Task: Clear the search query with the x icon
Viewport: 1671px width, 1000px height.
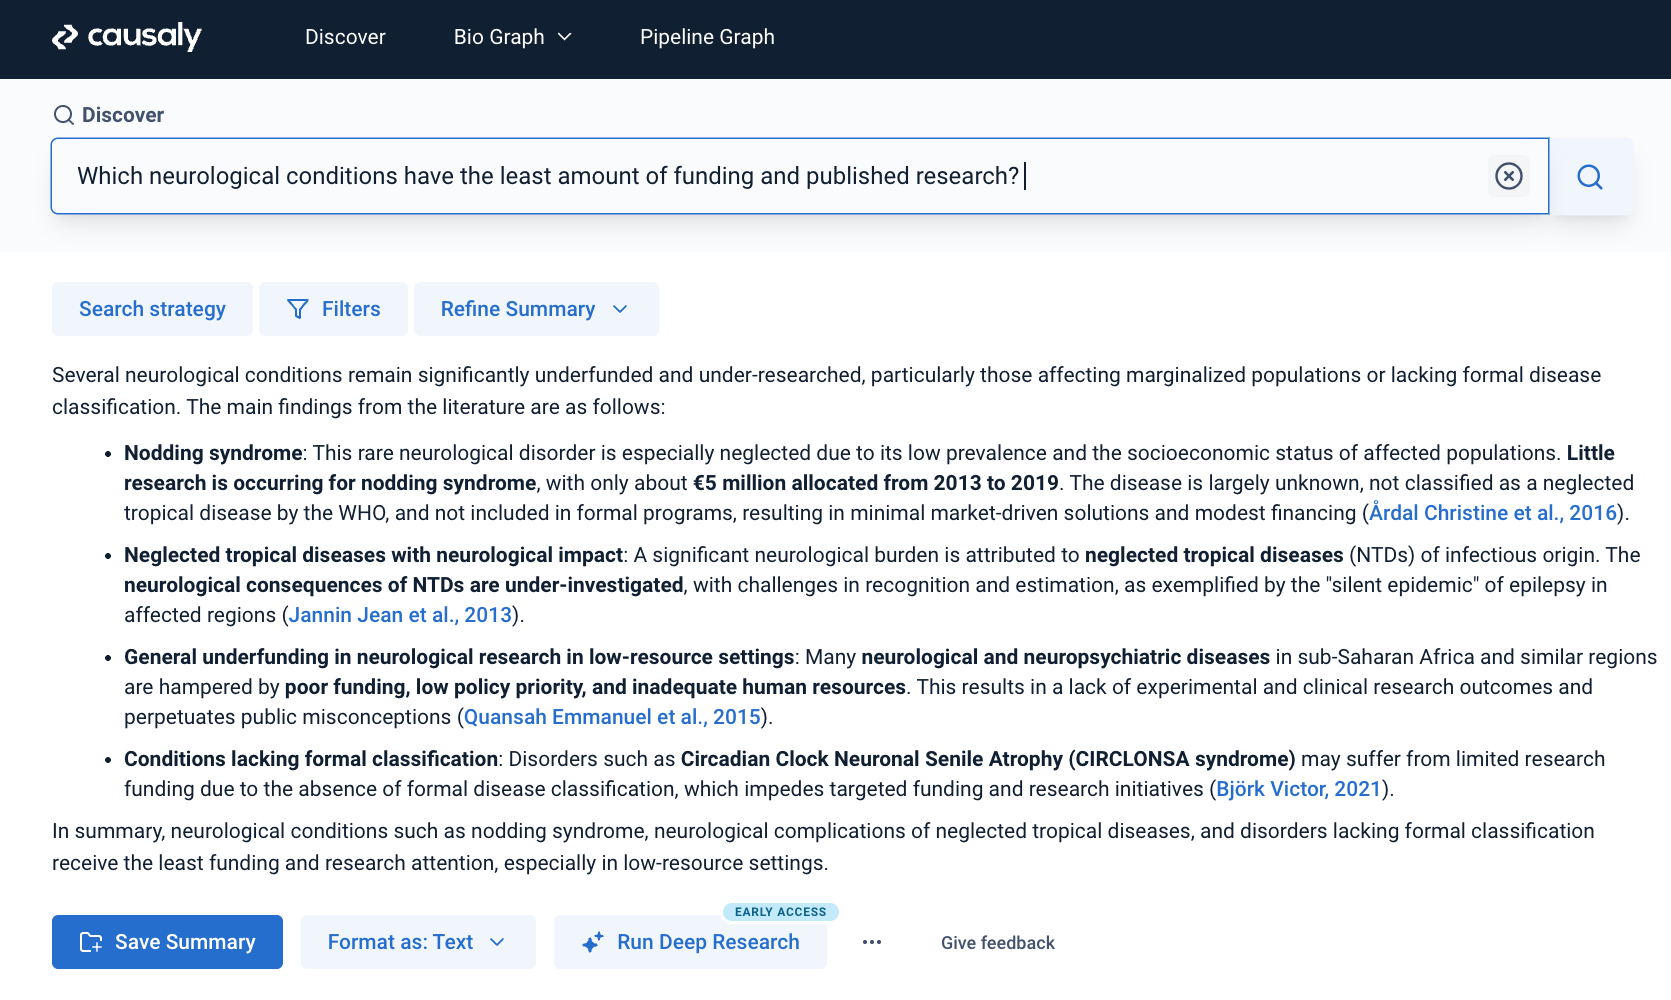Action: 1508,176
